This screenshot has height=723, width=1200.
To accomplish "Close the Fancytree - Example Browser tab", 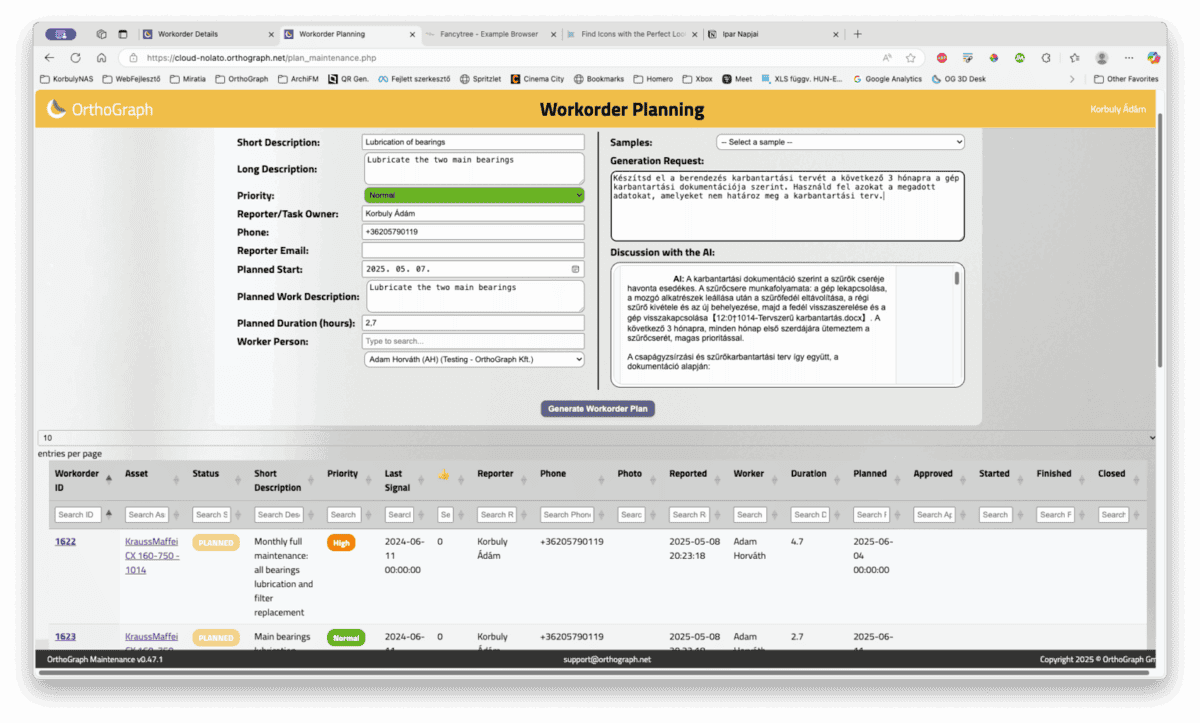I will click(554, 34).
